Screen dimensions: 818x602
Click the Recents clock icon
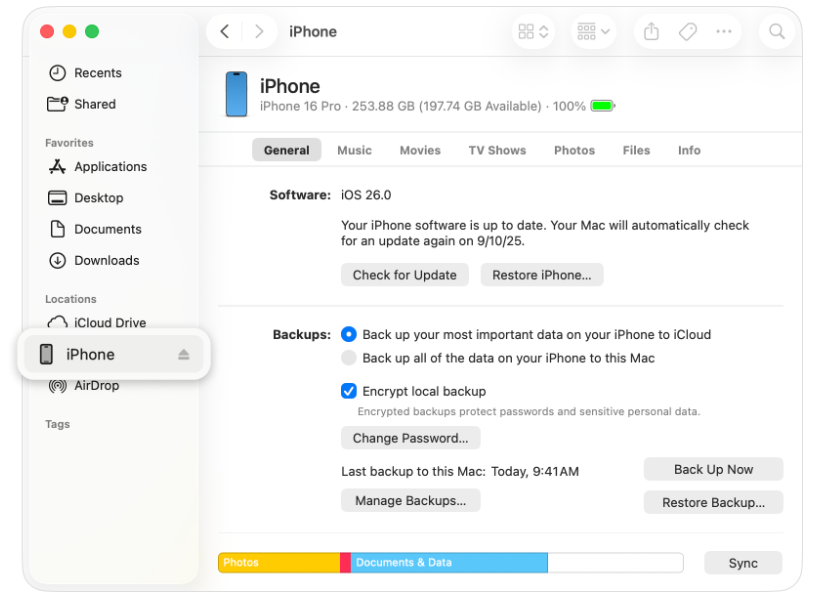coord(57,73)
